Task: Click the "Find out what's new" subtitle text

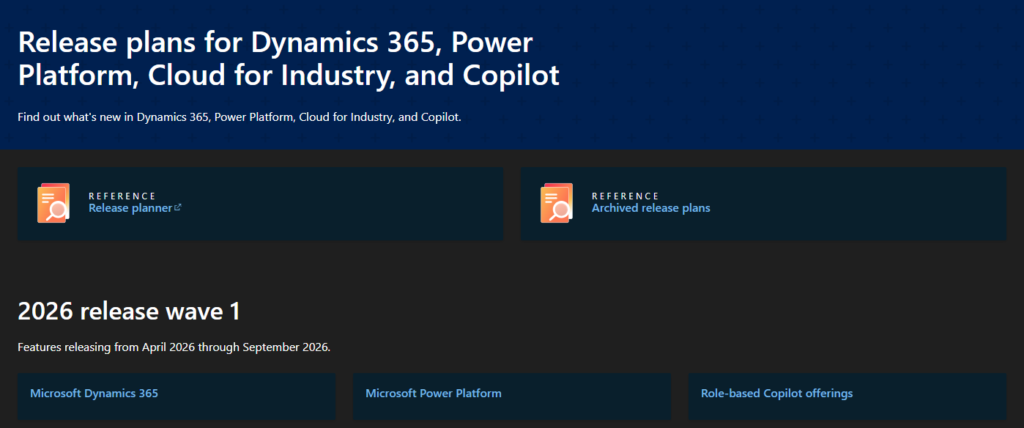Action: click(x=239, y=117)
